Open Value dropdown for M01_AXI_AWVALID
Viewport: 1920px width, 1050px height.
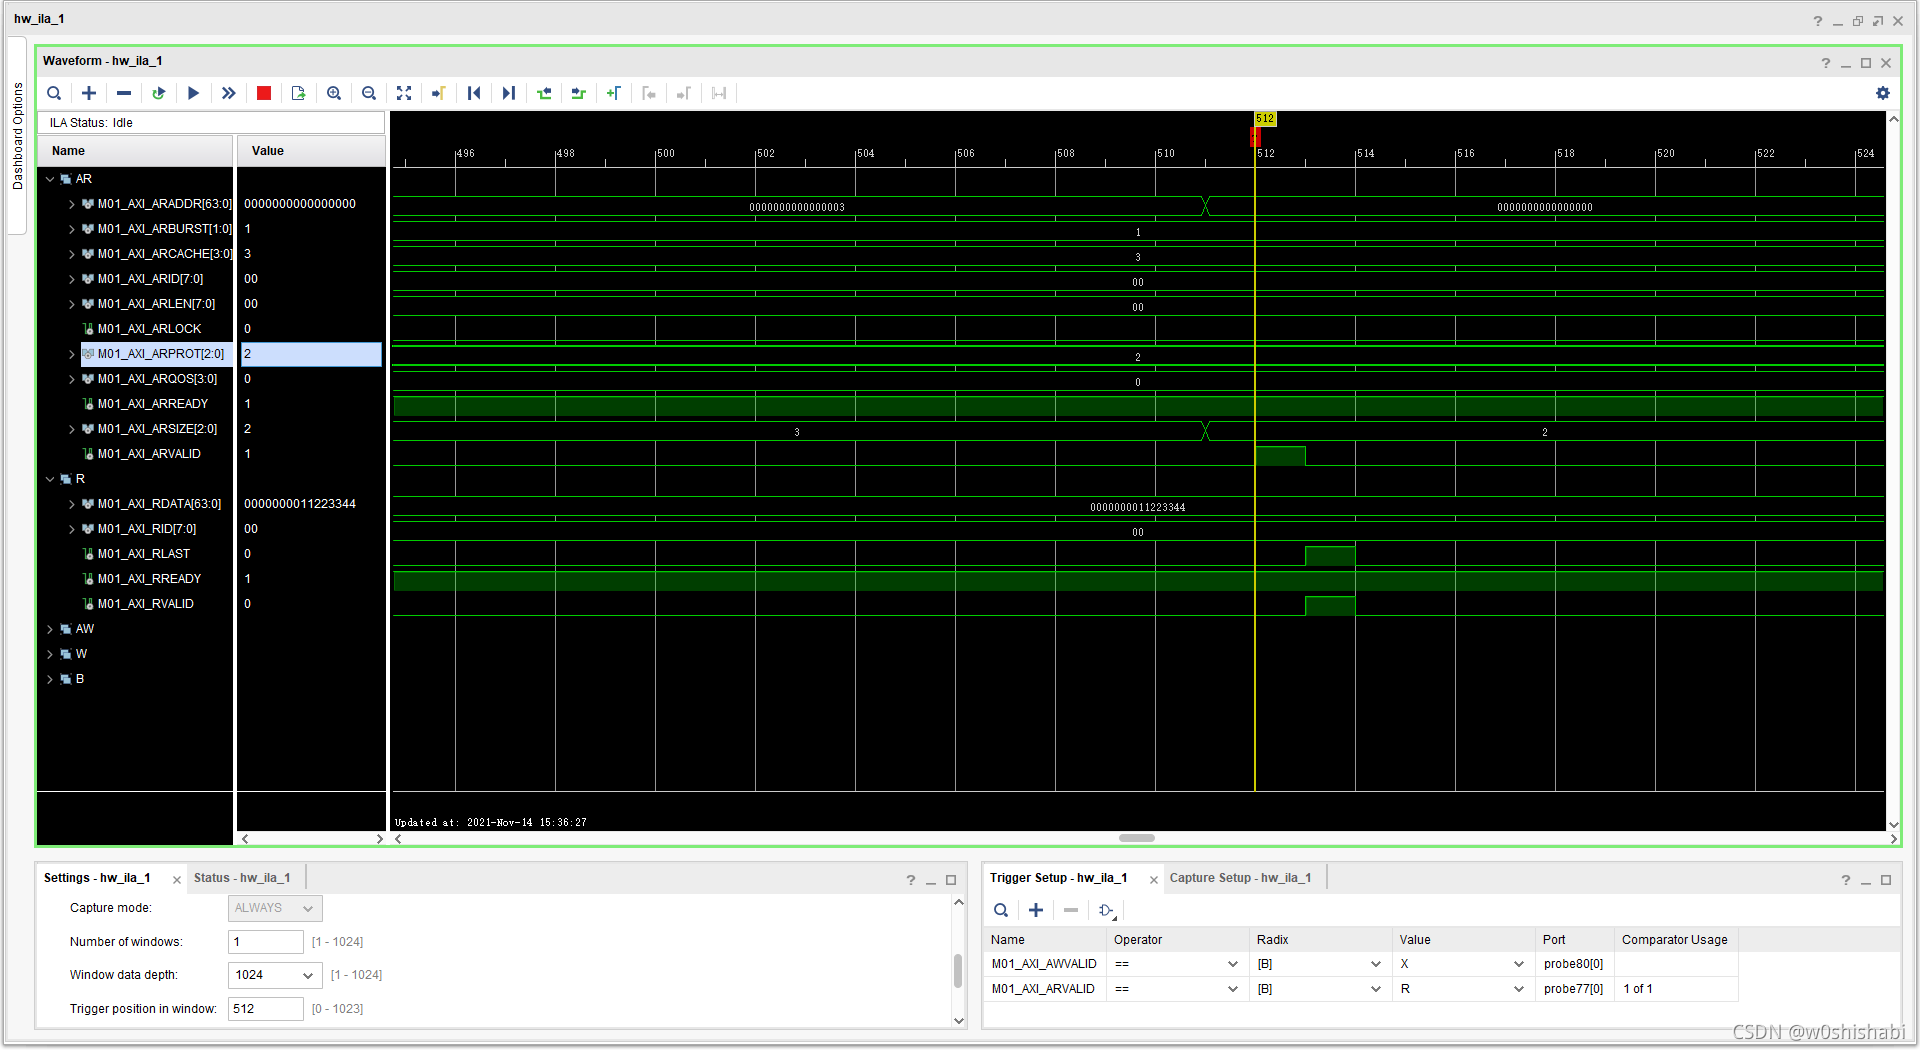[1519, 964]
